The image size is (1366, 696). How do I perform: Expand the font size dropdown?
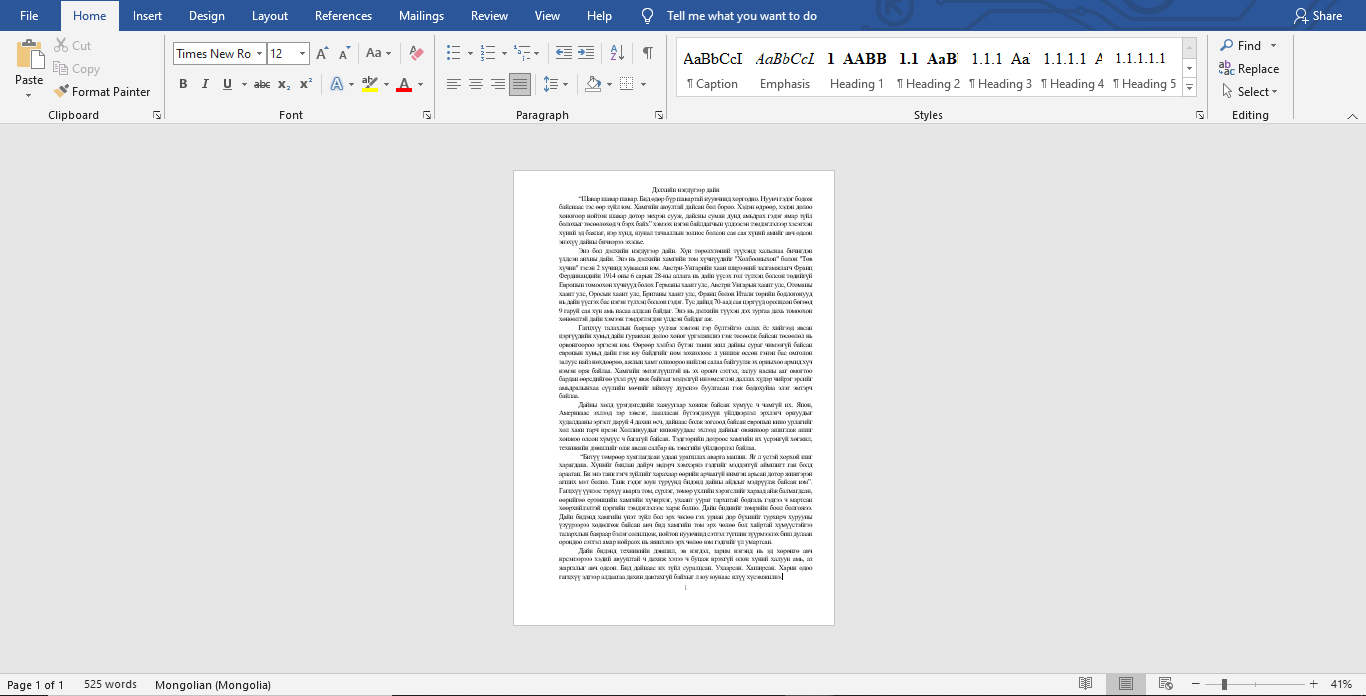tap(303, 54)
